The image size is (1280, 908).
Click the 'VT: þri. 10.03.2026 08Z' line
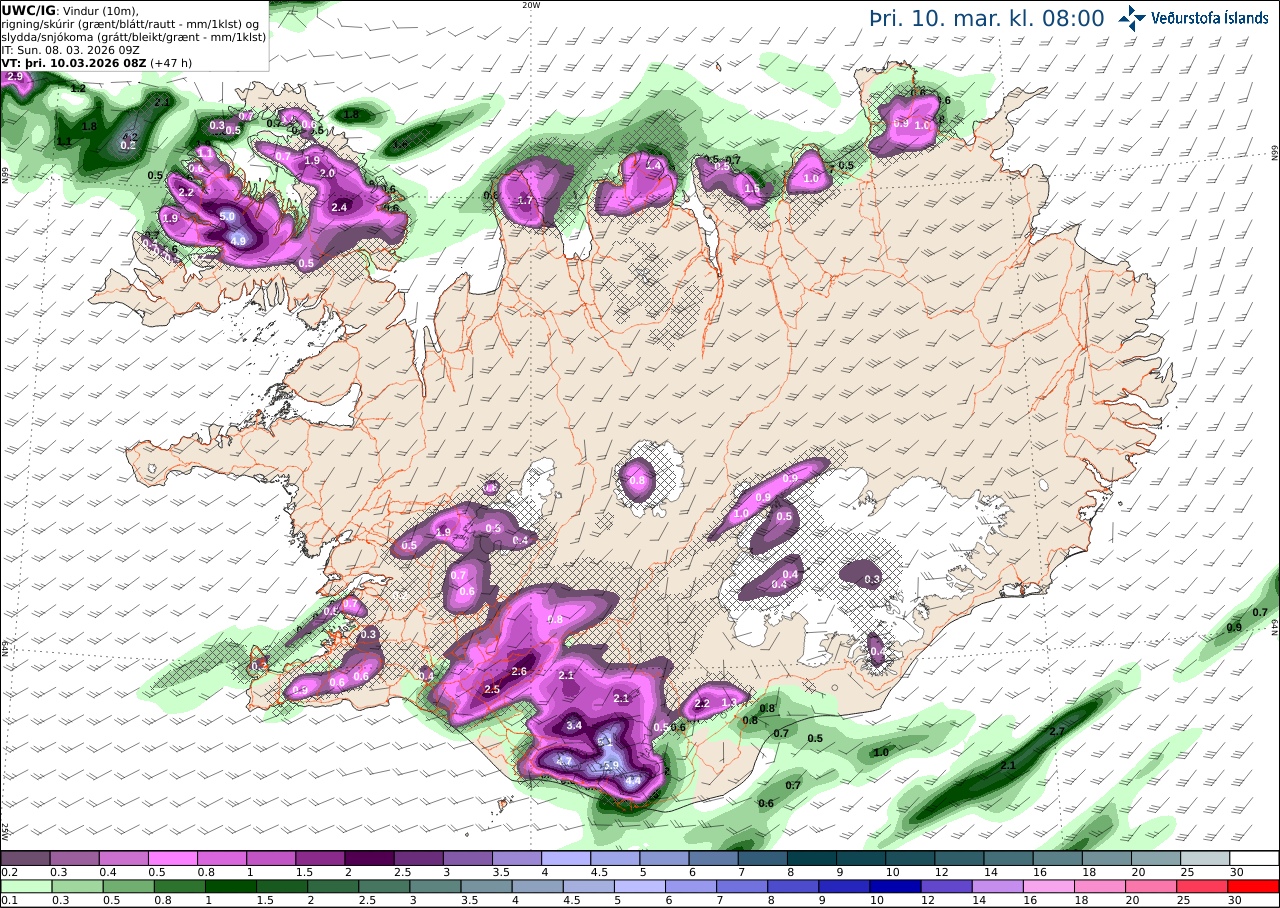(x=76, y=63)
